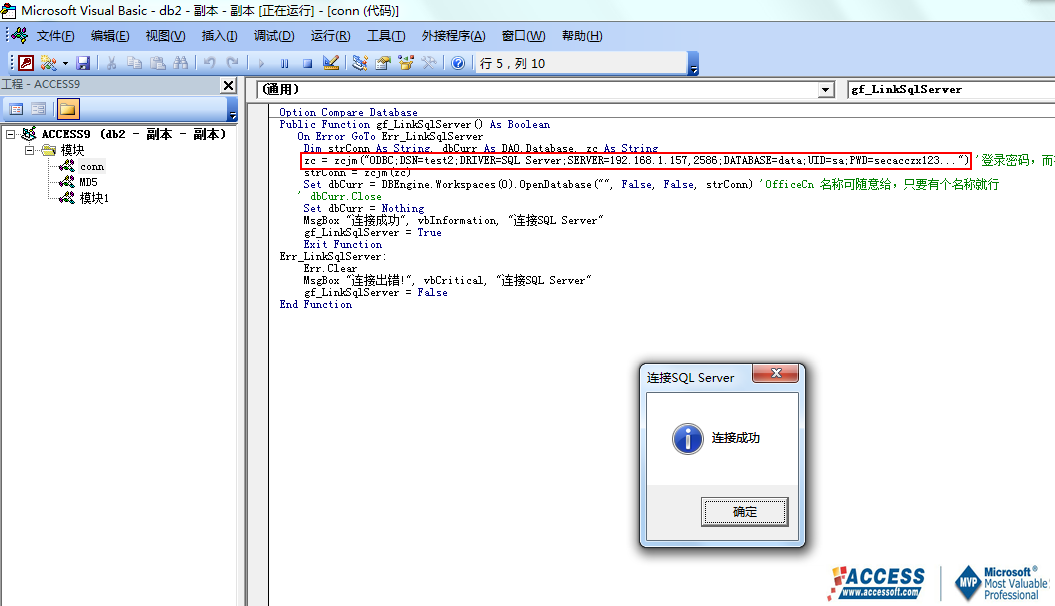1055x606 pixels.
Task: Click the Insert Module toolbar icon
Action: (48, 63)
